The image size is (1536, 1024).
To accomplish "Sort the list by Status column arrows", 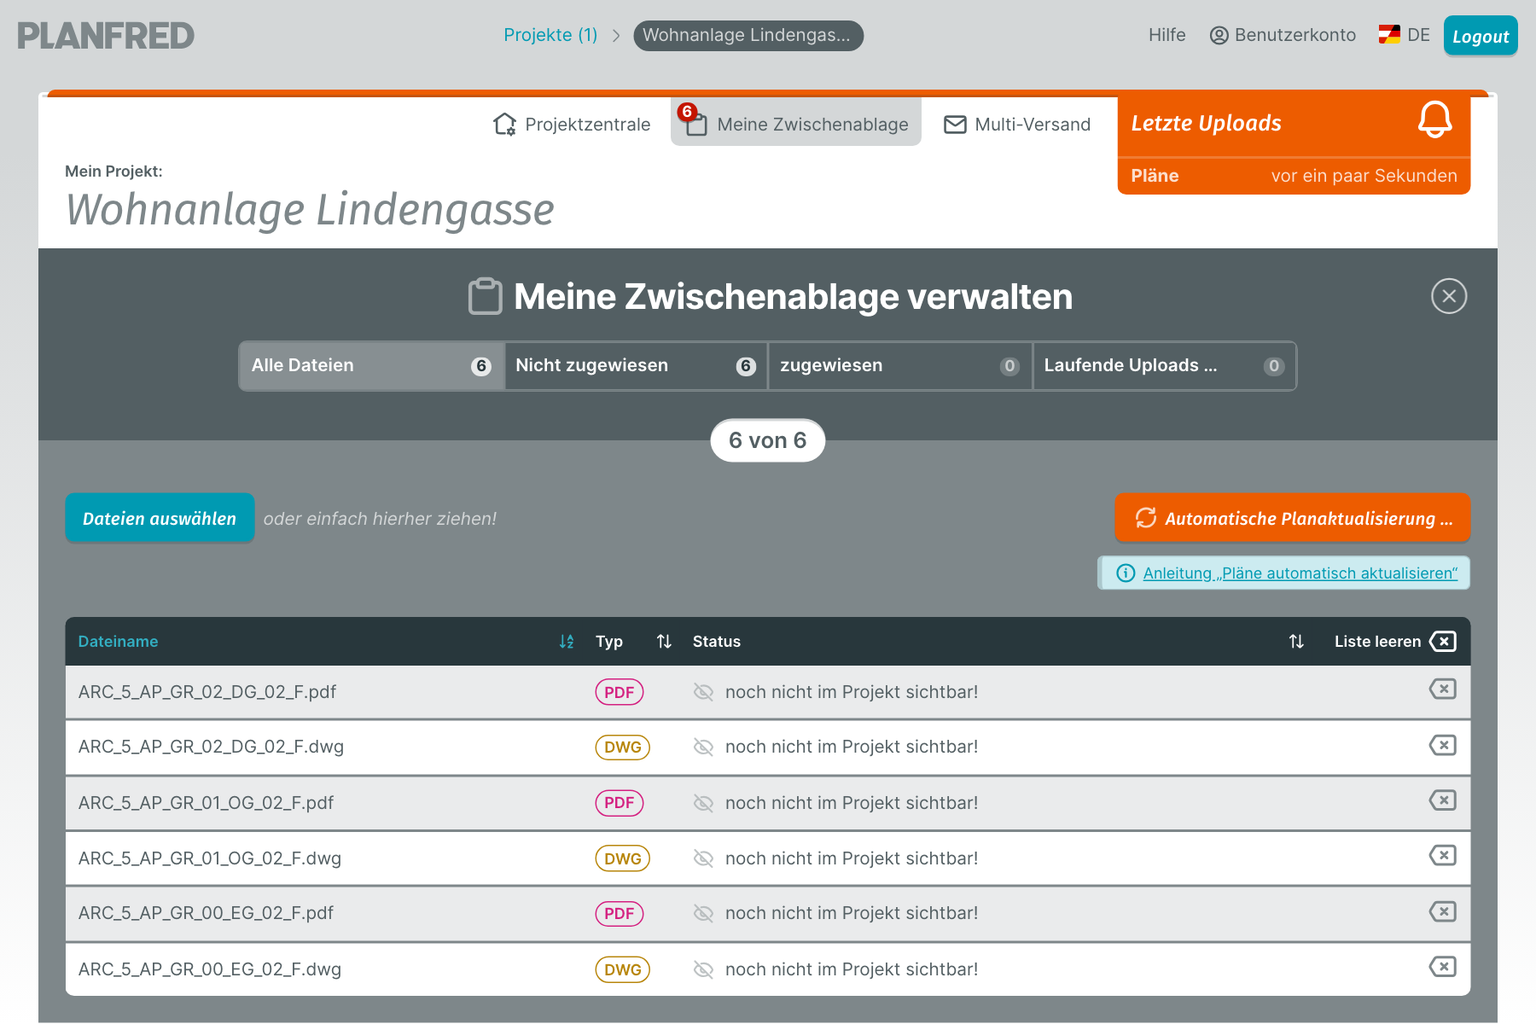I will (x=1296, y=642).
